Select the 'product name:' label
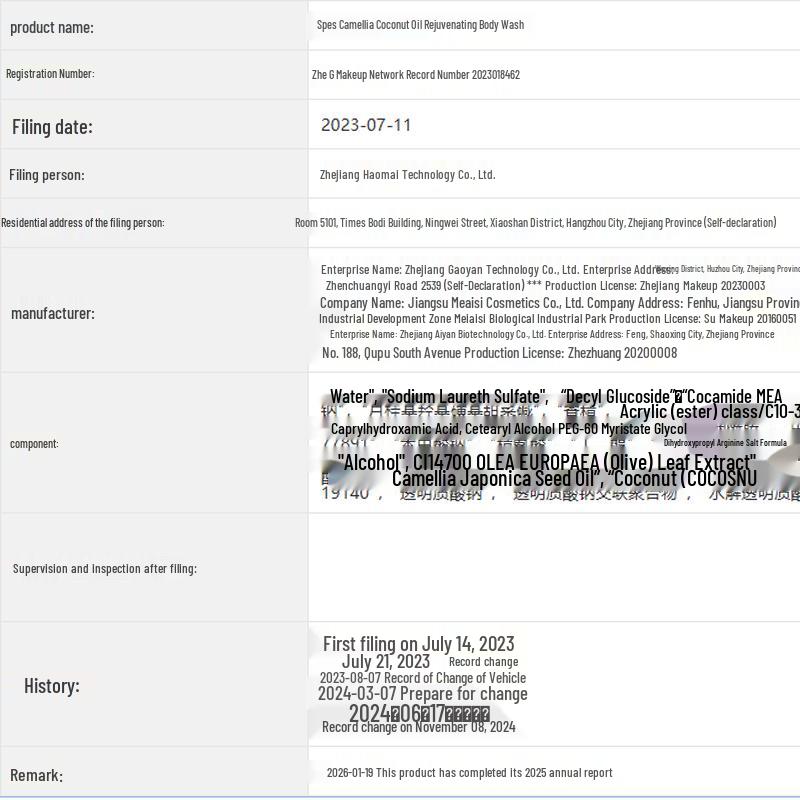Viewport: 800px width, 800px height. tap(52, 28)
